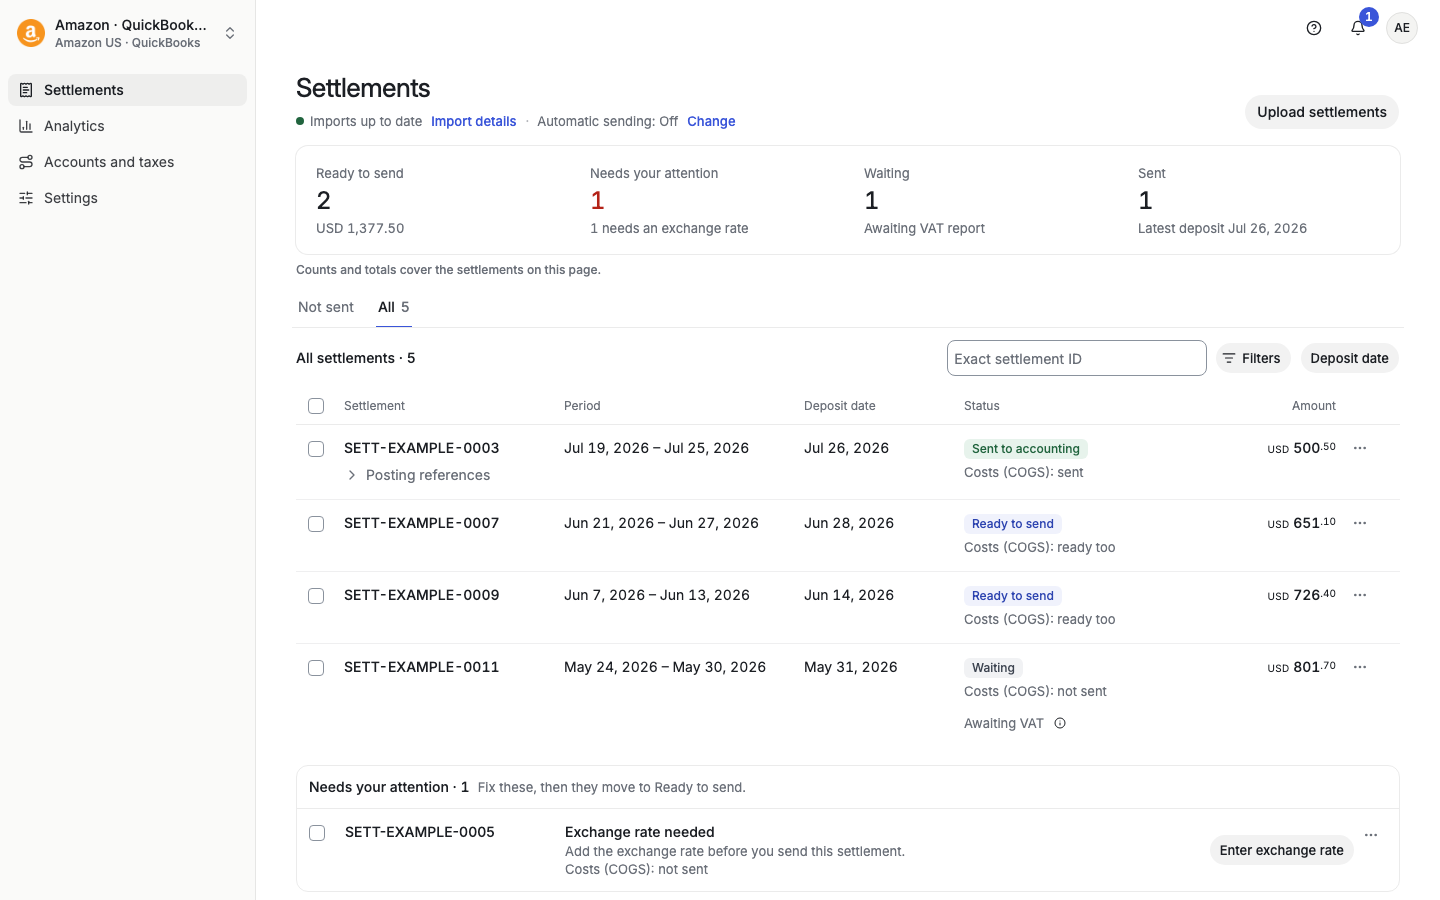Click the Exchange rate needed heading
1440x900 pixels.
pyautogui.click(x=640, y=832)
